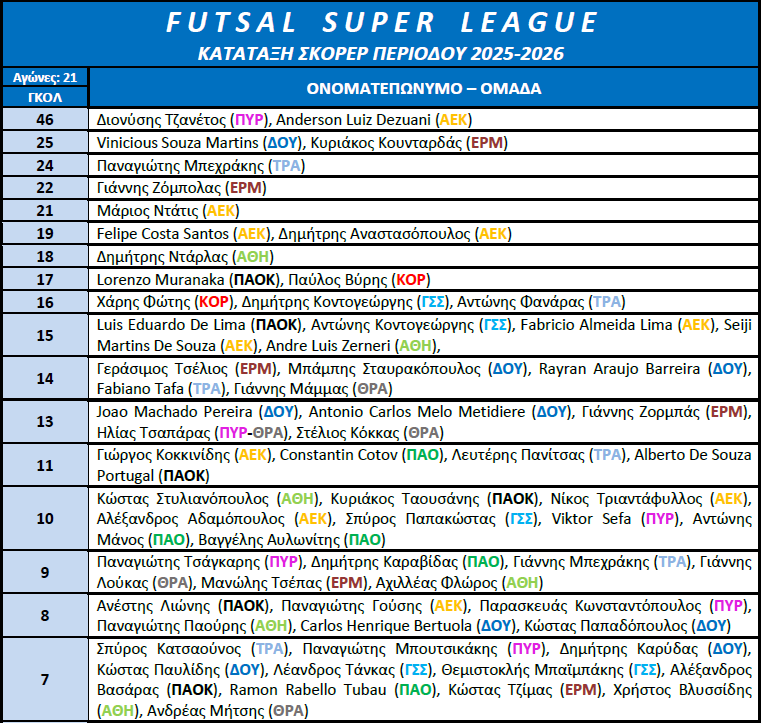762x723 pixels.
Task: Select the 16 goals cell
Action: click(45, 302)
